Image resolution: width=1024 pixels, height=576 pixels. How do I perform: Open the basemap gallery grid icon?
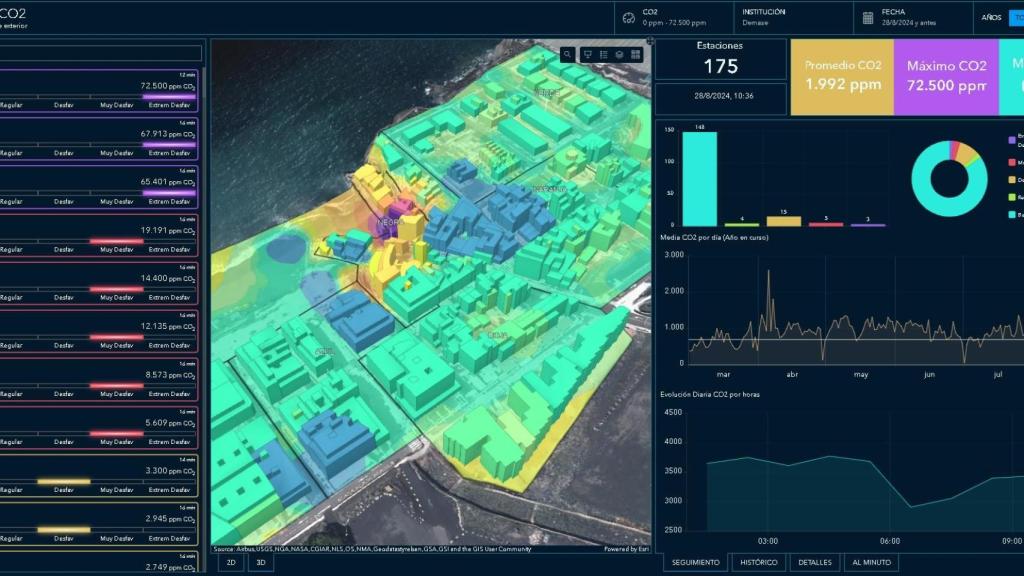click(635, 53)
